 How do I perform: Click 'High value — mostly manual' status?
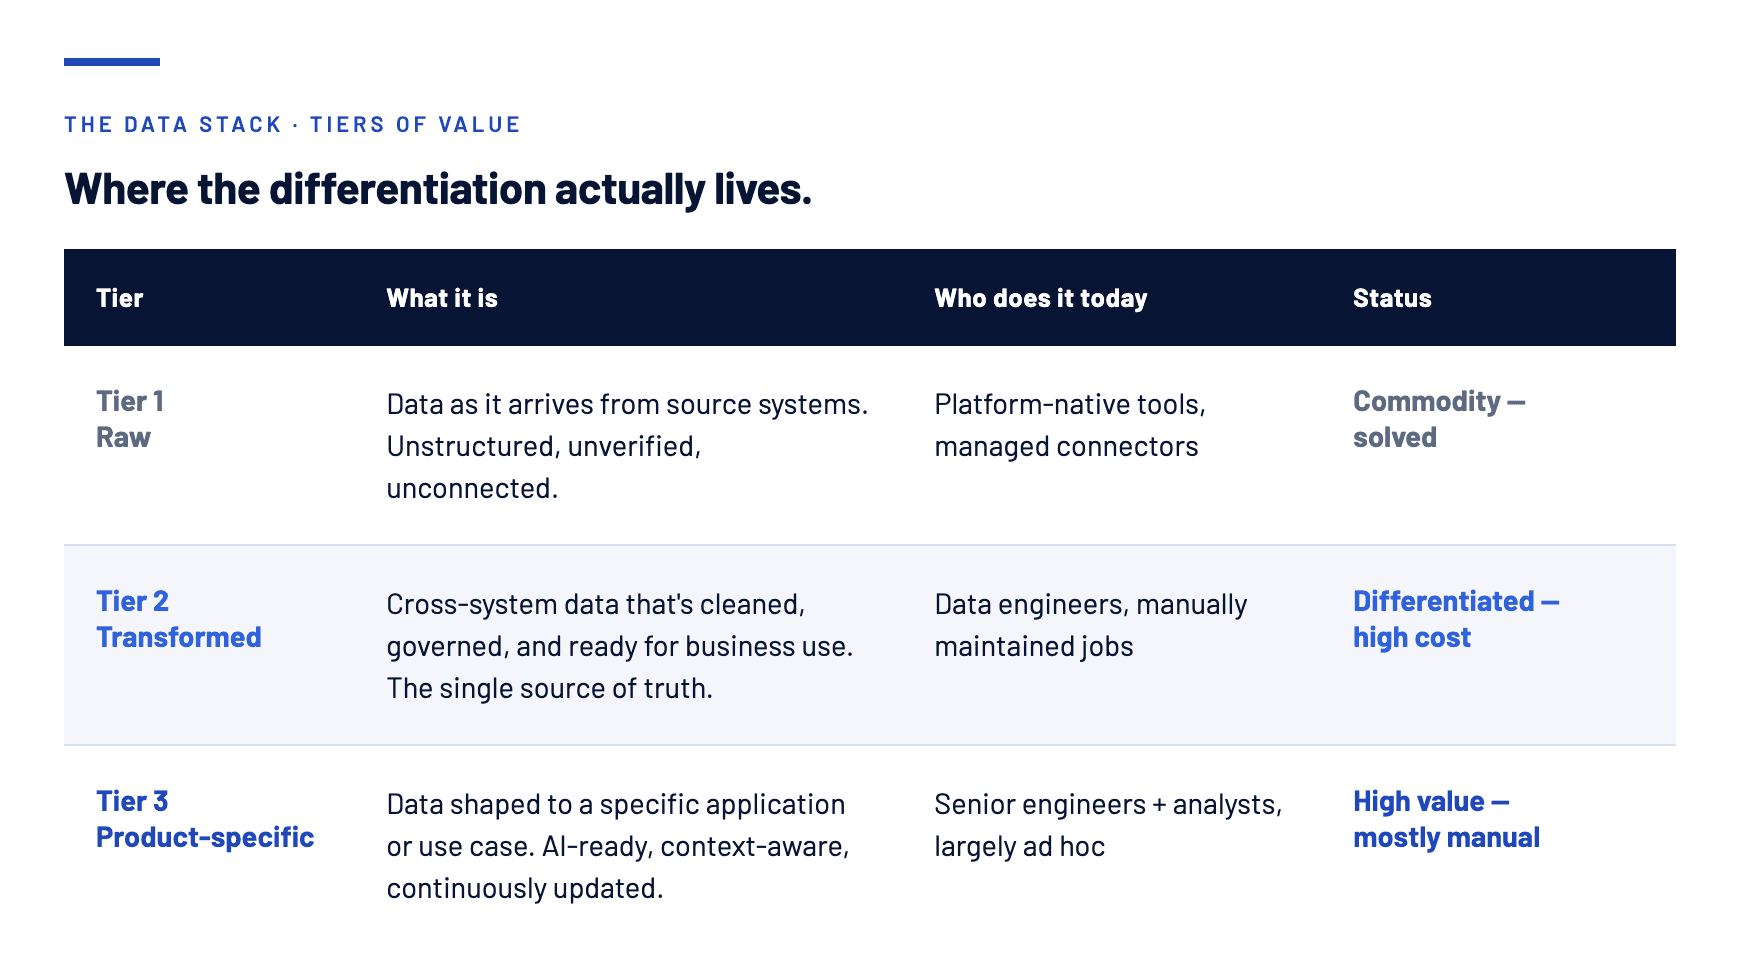coord(1446,819)
